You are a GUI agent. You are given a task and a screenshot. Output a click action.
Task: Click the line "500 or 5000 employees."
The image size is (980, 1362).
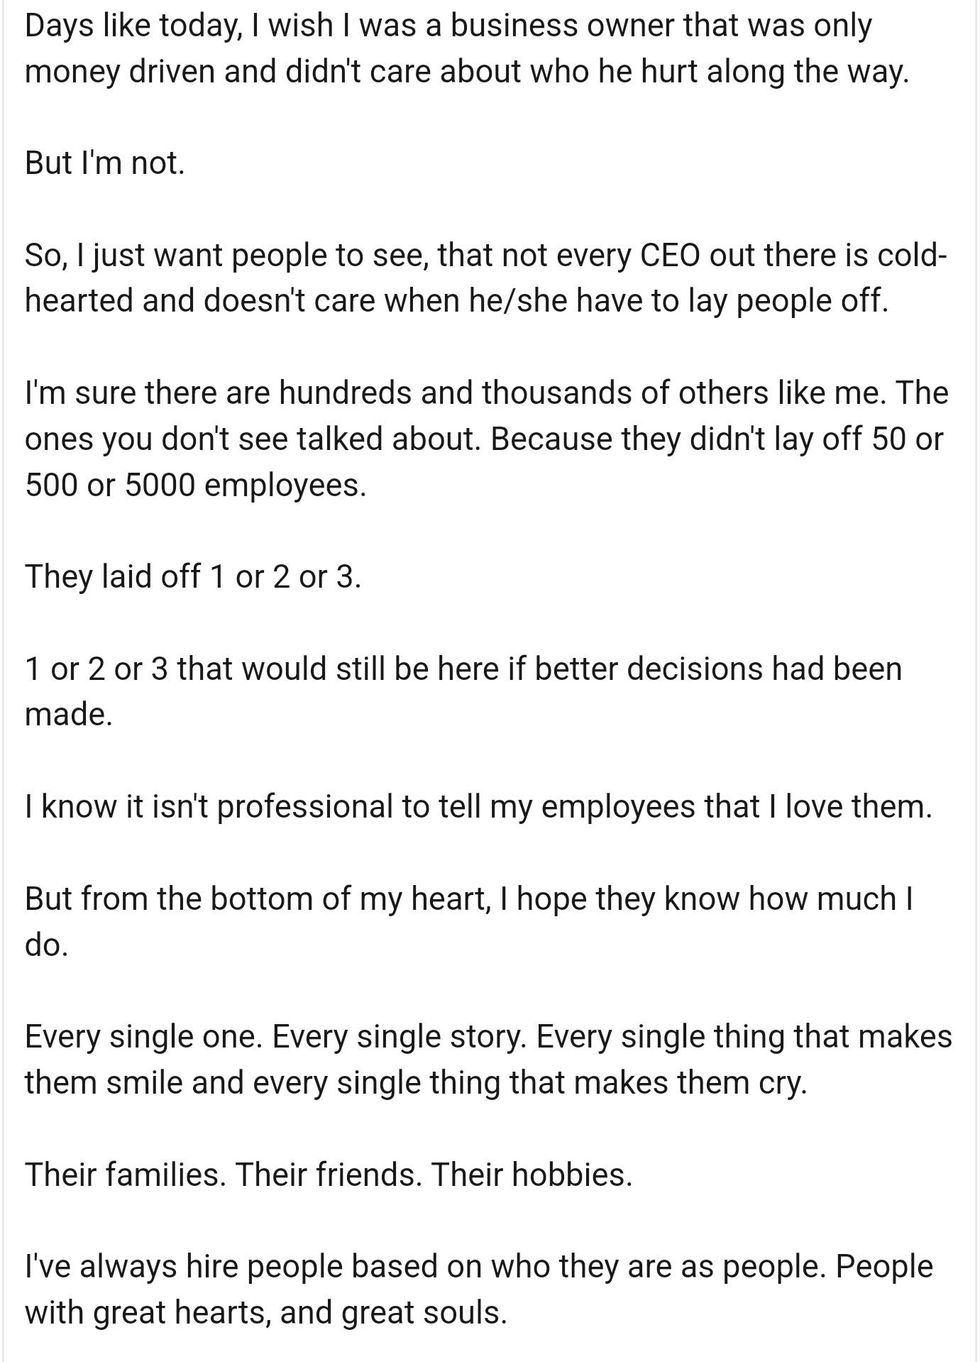pyautogui.click(x=195, y=485)
